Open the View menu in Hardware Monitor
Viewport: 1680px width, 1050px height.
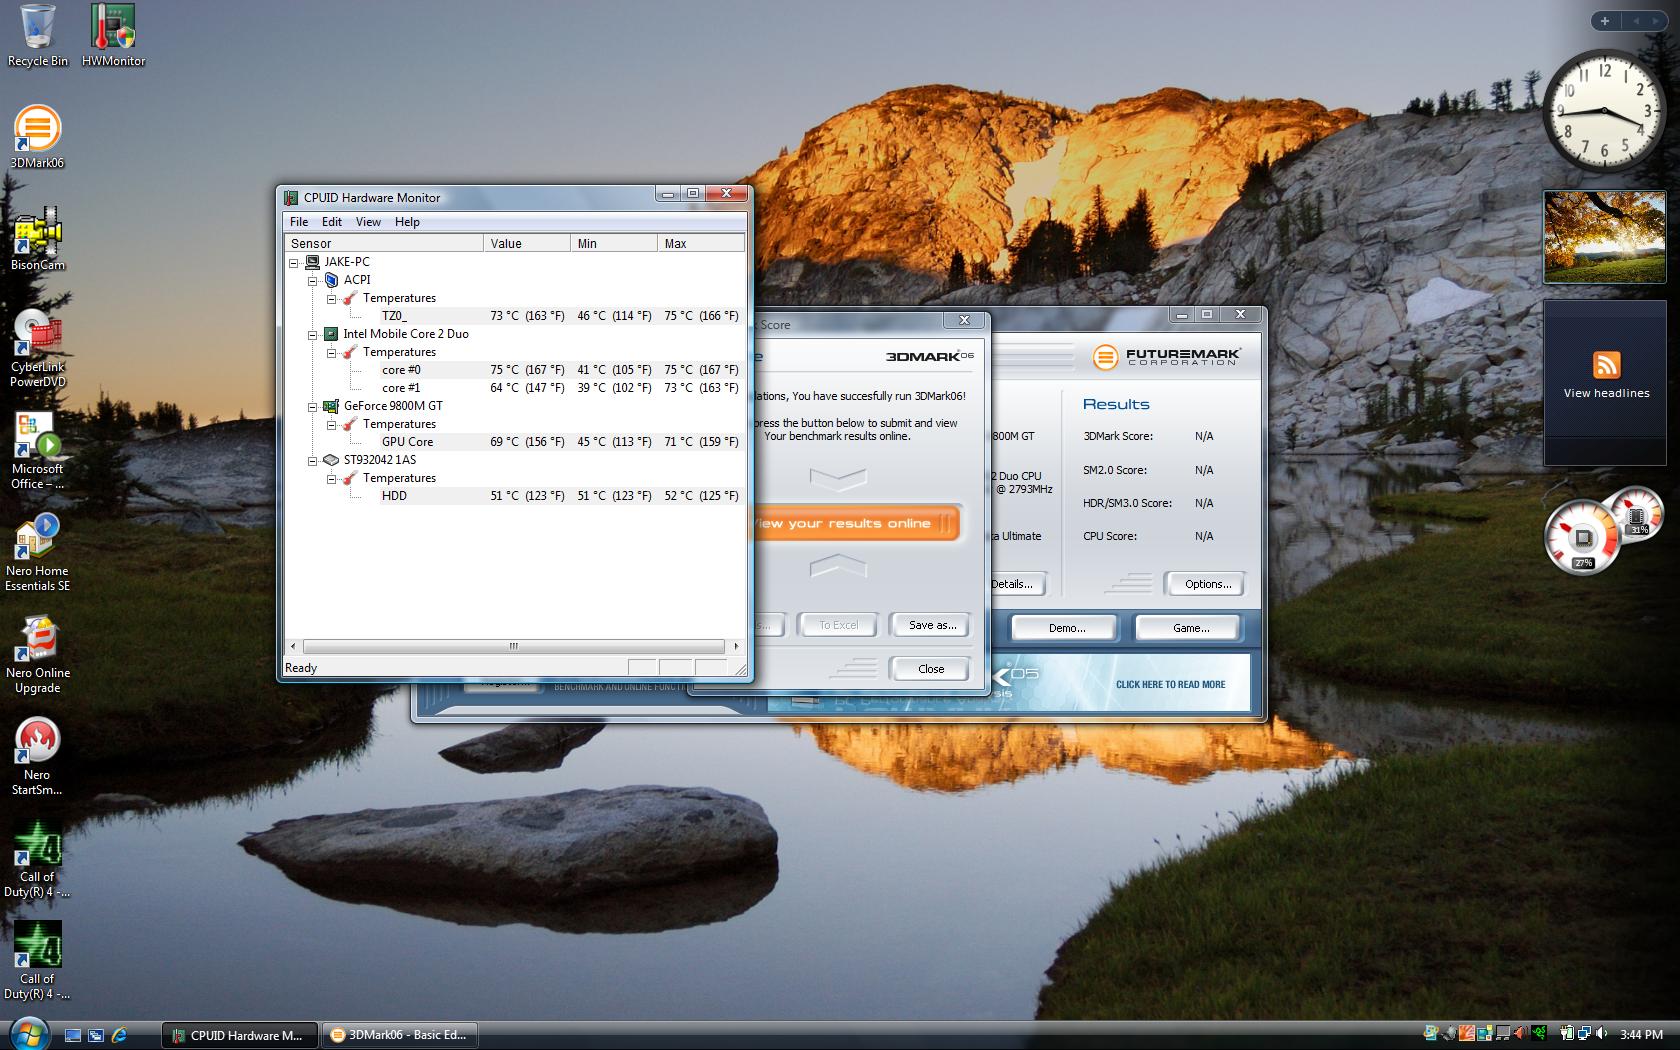[x=368, y=222]
